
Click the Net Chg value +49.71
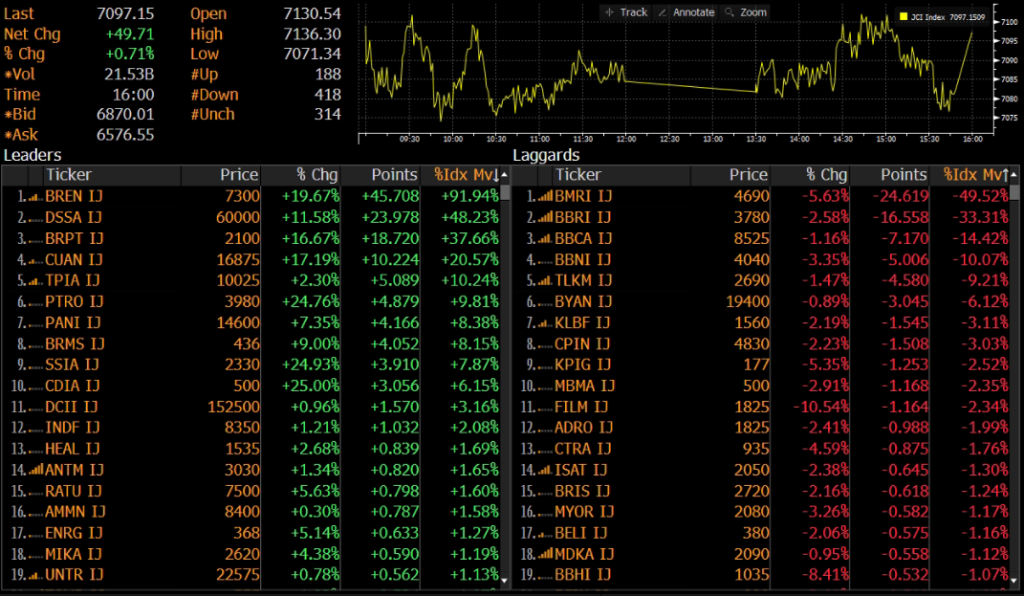coord(130,34)
